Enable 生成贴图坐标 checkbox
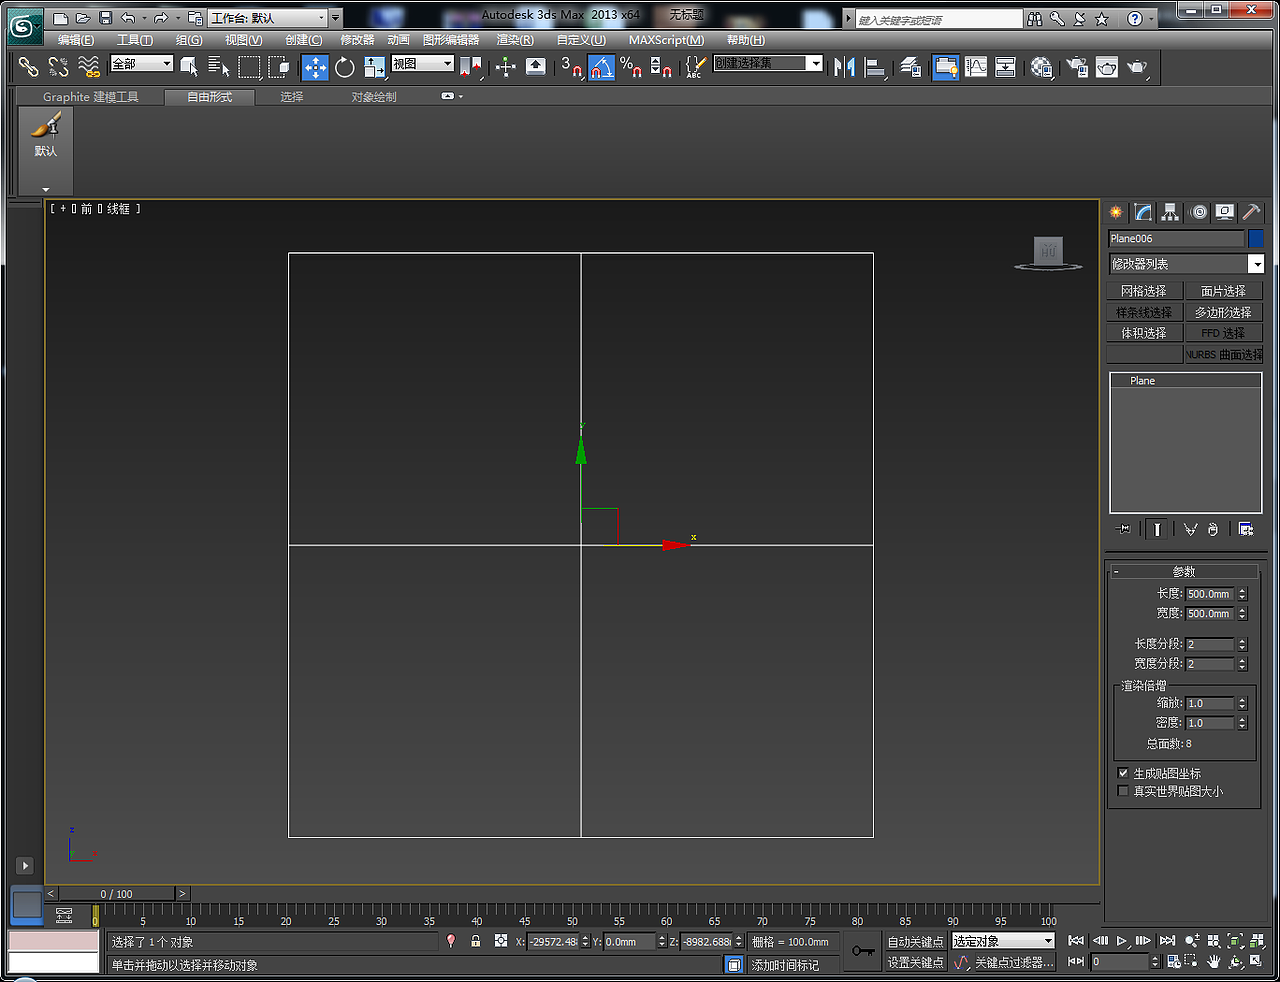 (1123, 773)
